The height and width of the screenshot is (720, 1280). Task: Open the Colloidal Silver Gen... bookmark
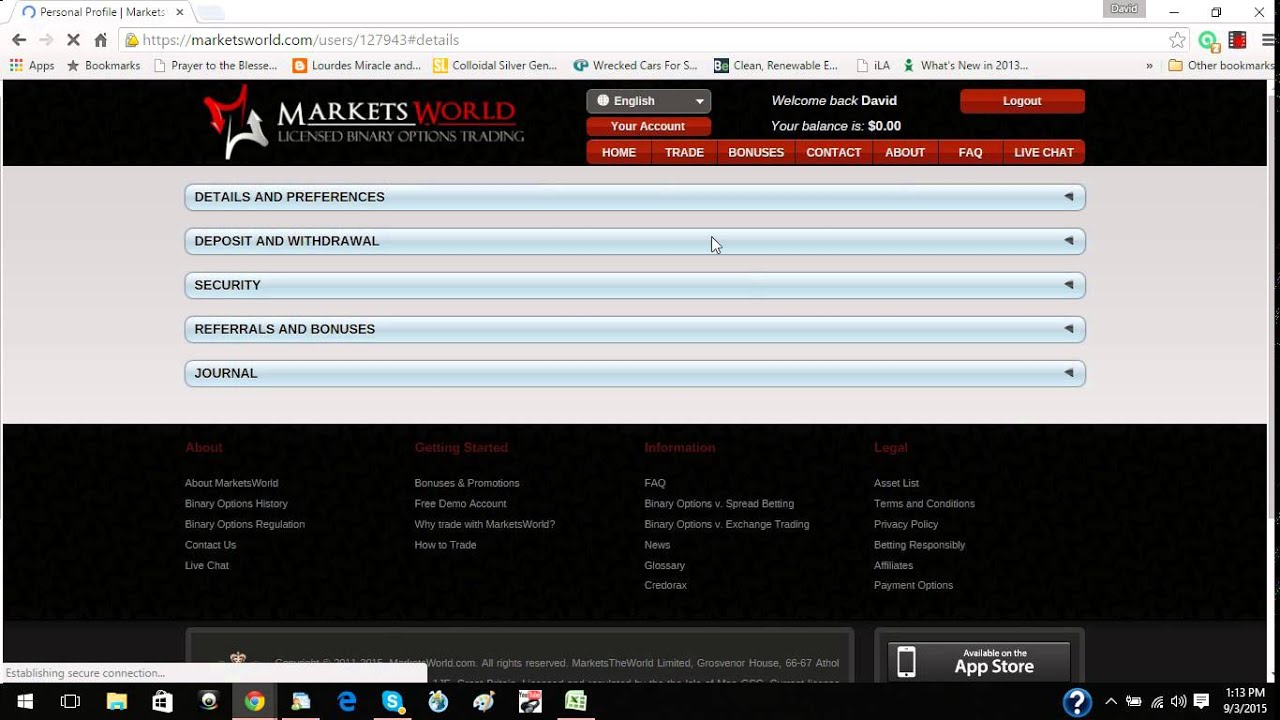[495, 66]
